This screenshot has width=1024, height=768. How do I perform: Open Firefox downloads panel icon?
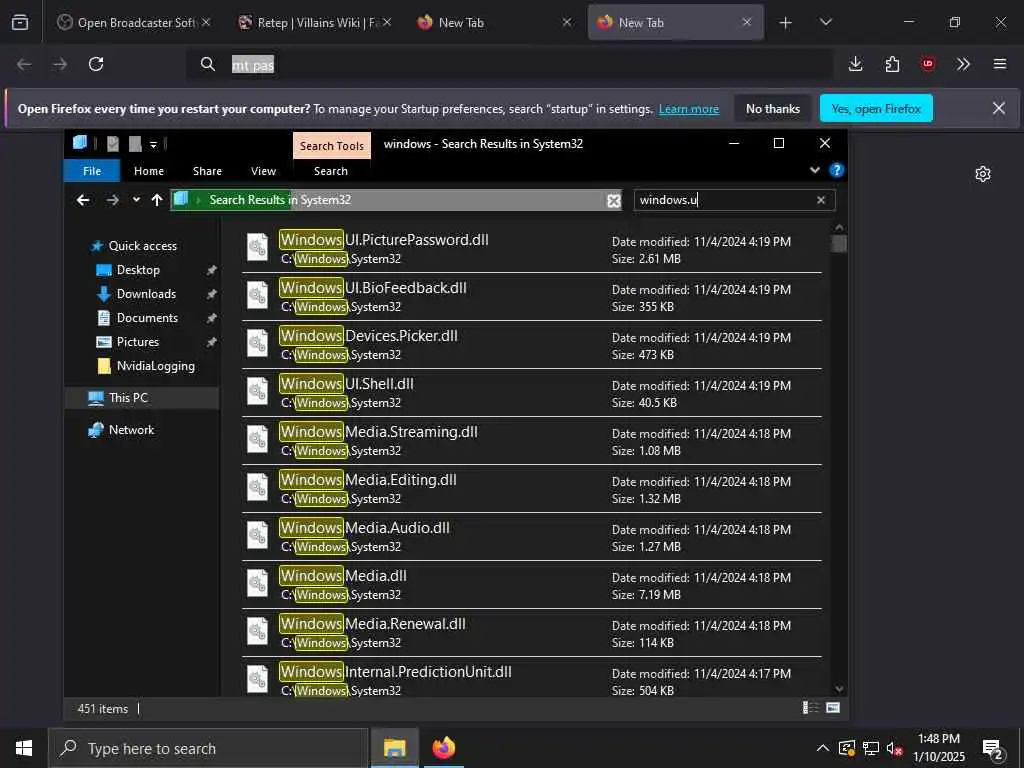tap(856, 64)
